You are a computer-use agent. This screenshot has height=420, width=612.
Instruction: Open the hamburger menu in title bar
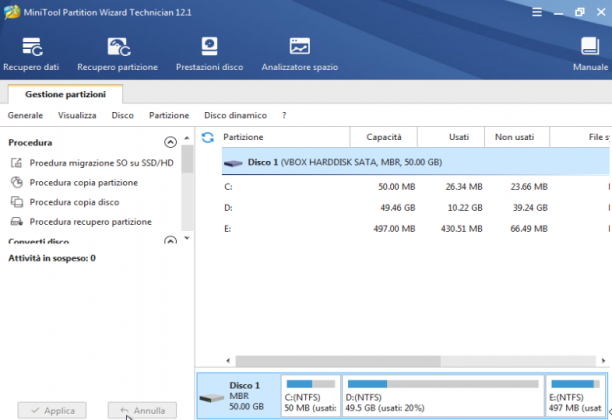[x=537, y=12]
